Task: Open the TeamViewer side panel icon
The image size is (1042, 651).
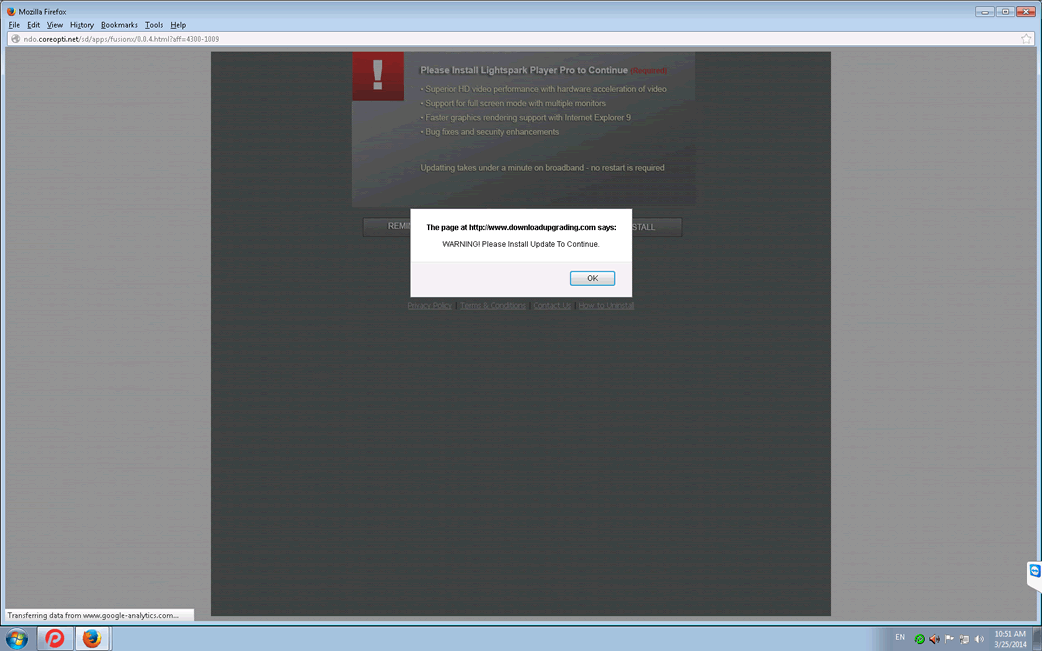Action: [x=1034, y=571]
